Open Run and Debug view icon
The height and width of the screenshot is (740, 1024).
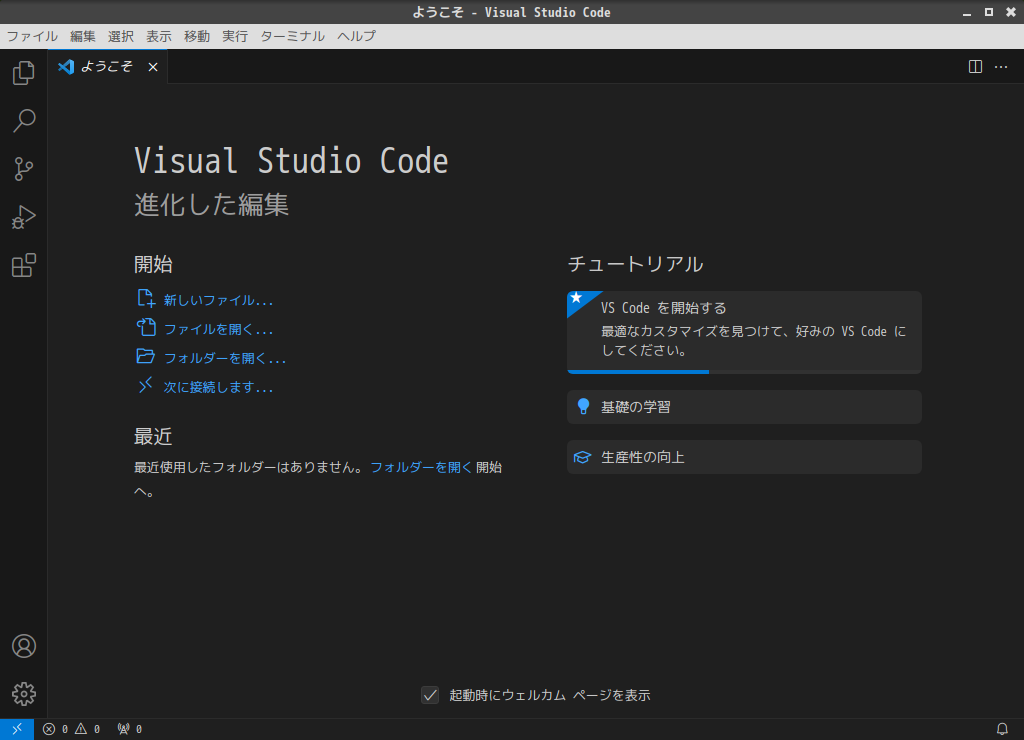pos(24,217)
